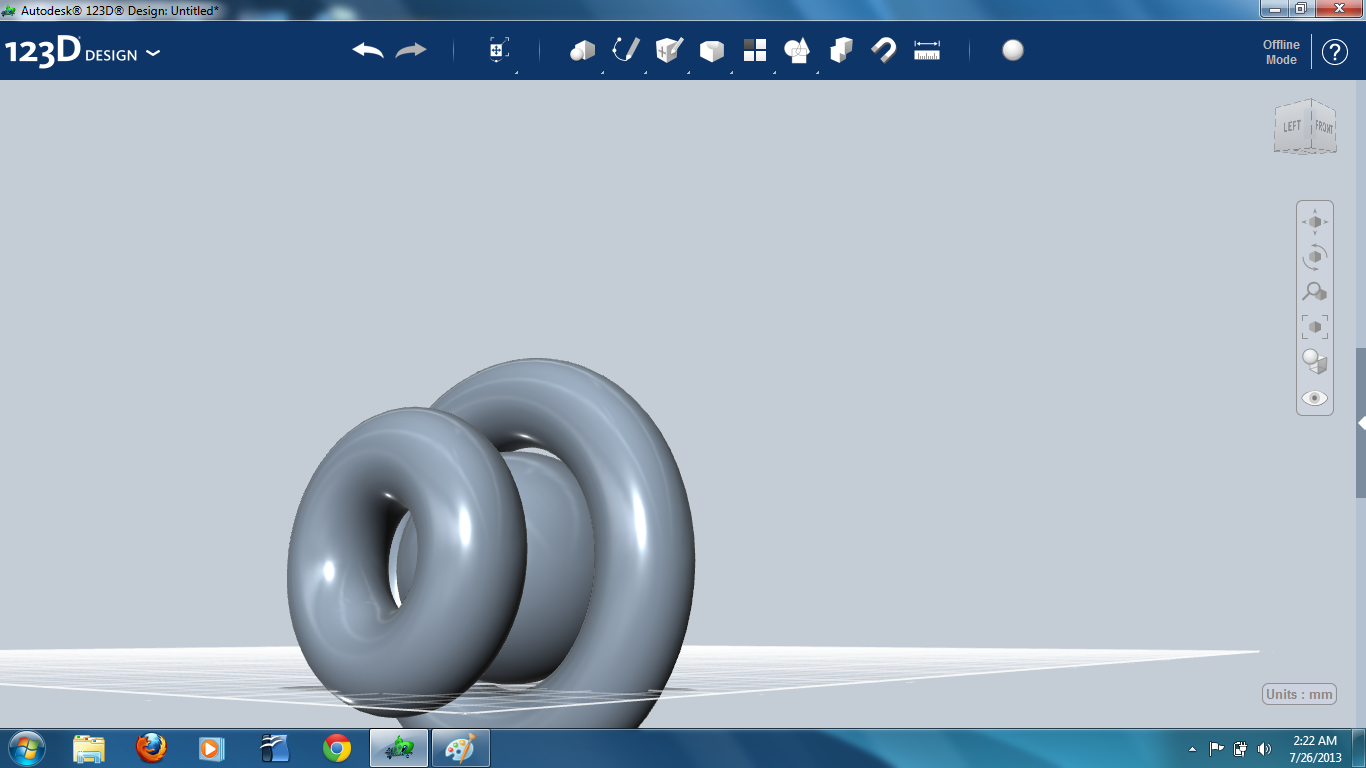Toggle visibility with the eye icon
Image resolution: width=1366 pixels, height=768 pixels.
(x=1314, y=397)
